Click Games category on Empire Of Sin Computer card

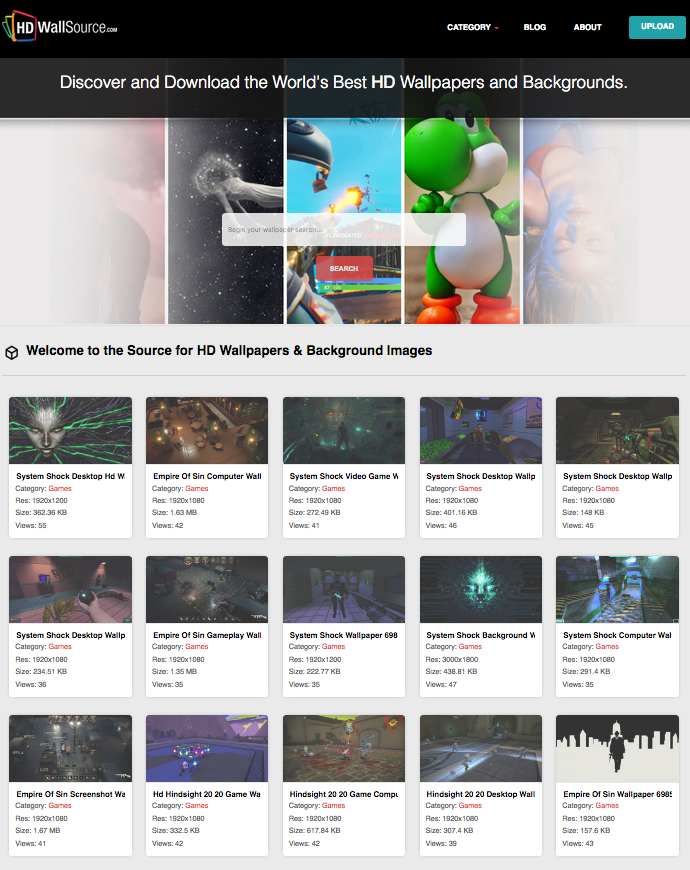(197, 488)
